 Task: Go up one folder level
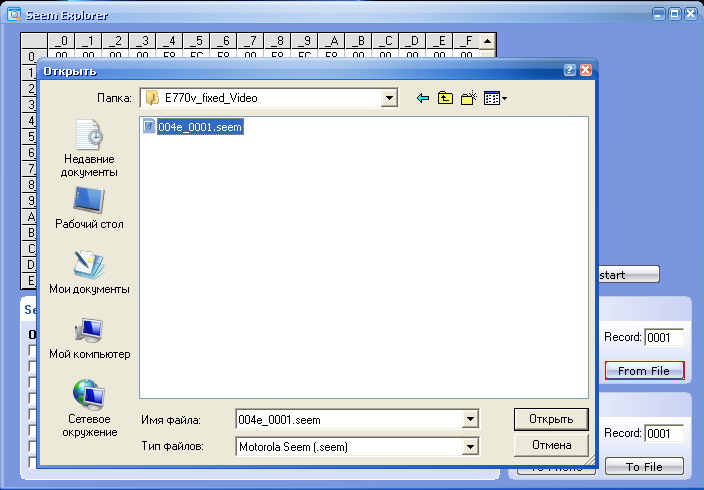tap(445, 98)
